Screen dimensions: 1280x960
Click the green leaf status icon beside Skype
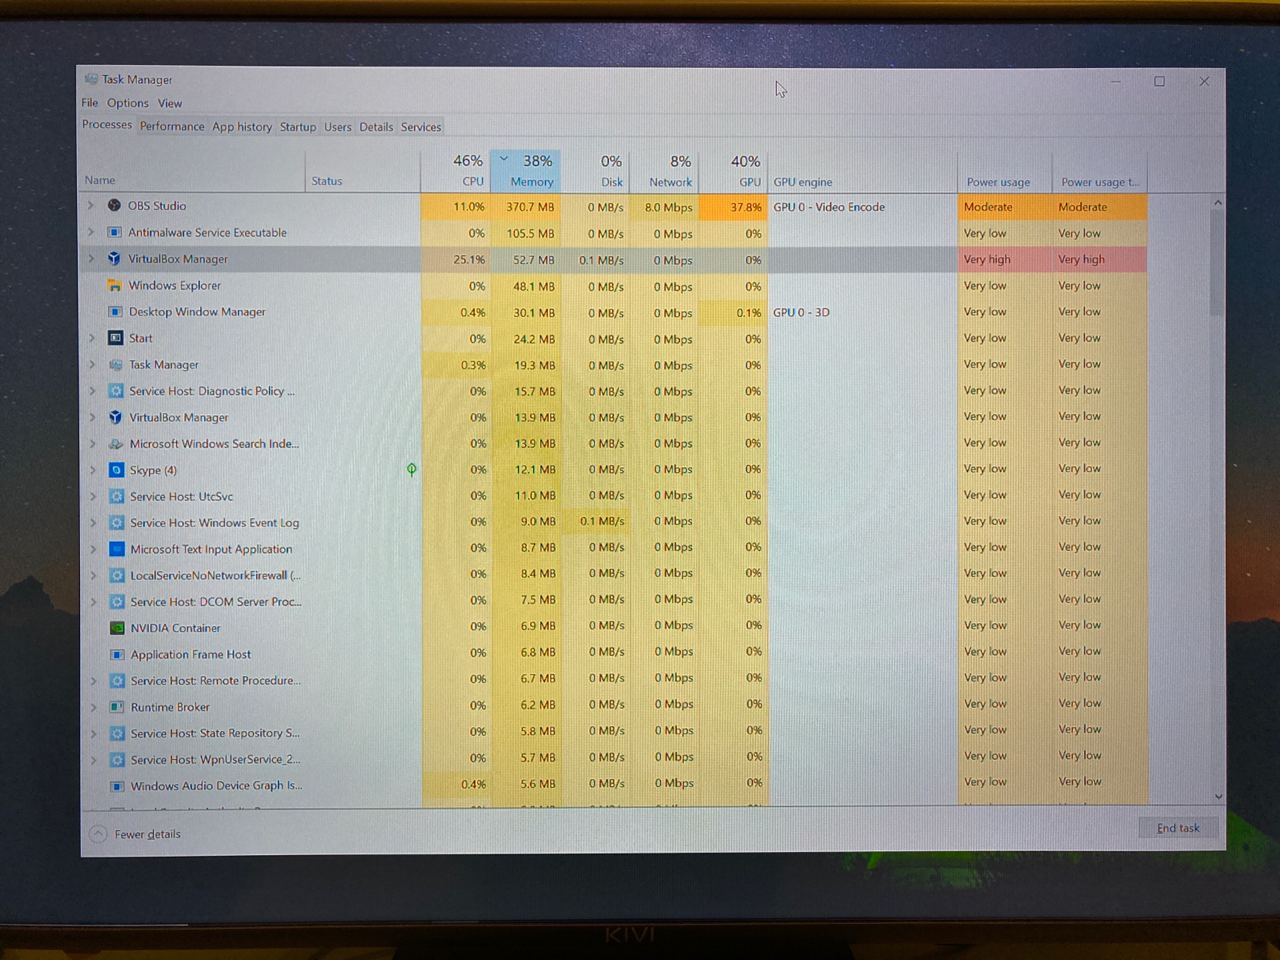coord(411,469)
